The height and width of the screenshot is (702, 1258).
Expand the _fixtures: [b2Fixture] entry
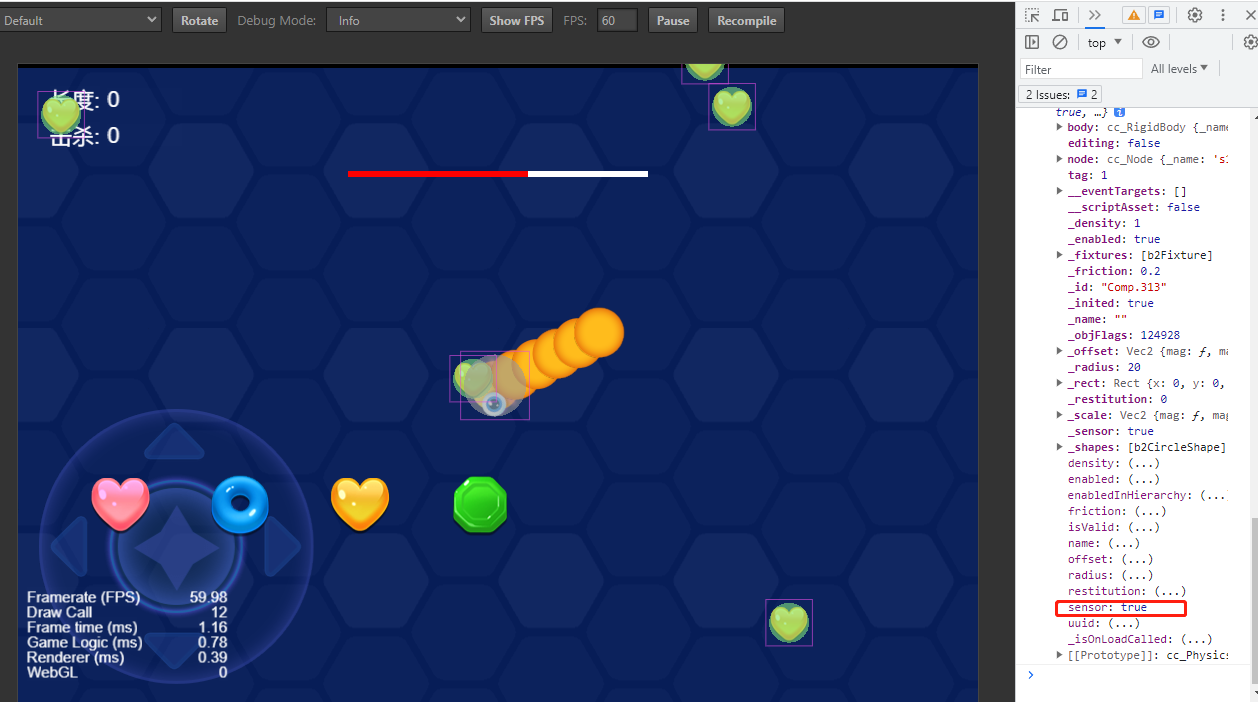tap(1060, 255)
